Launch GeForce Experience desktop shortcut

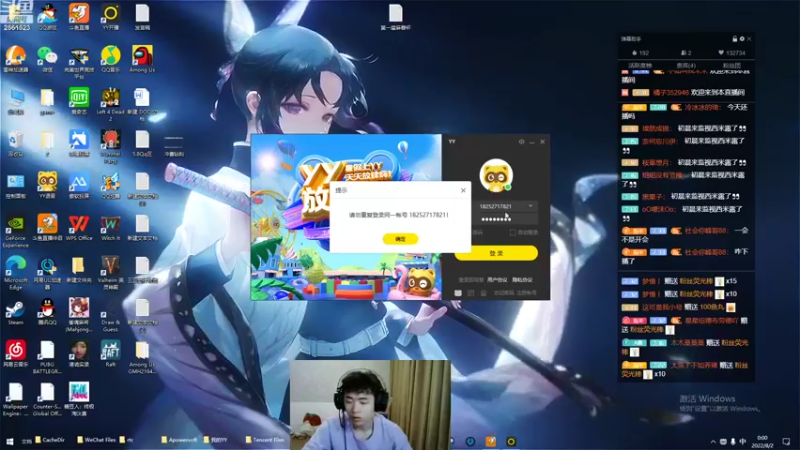click(x=15, y=231)
